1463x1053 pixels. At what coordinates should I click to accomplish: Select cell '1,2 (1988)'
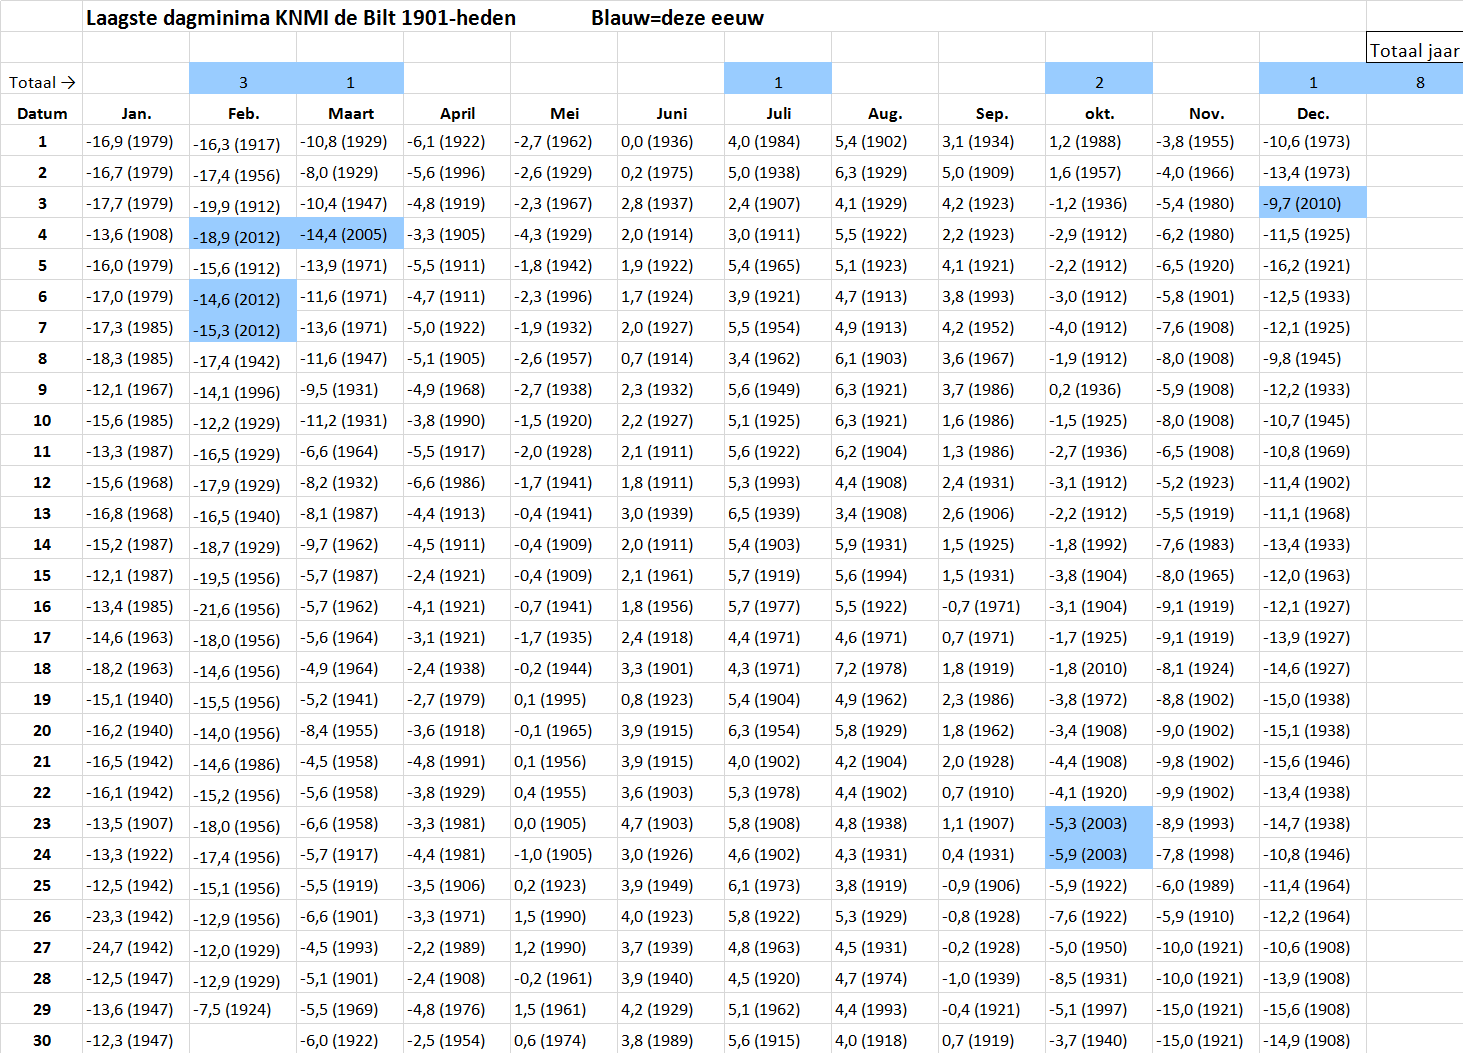pyautogui.click(x=1099, y=141)
